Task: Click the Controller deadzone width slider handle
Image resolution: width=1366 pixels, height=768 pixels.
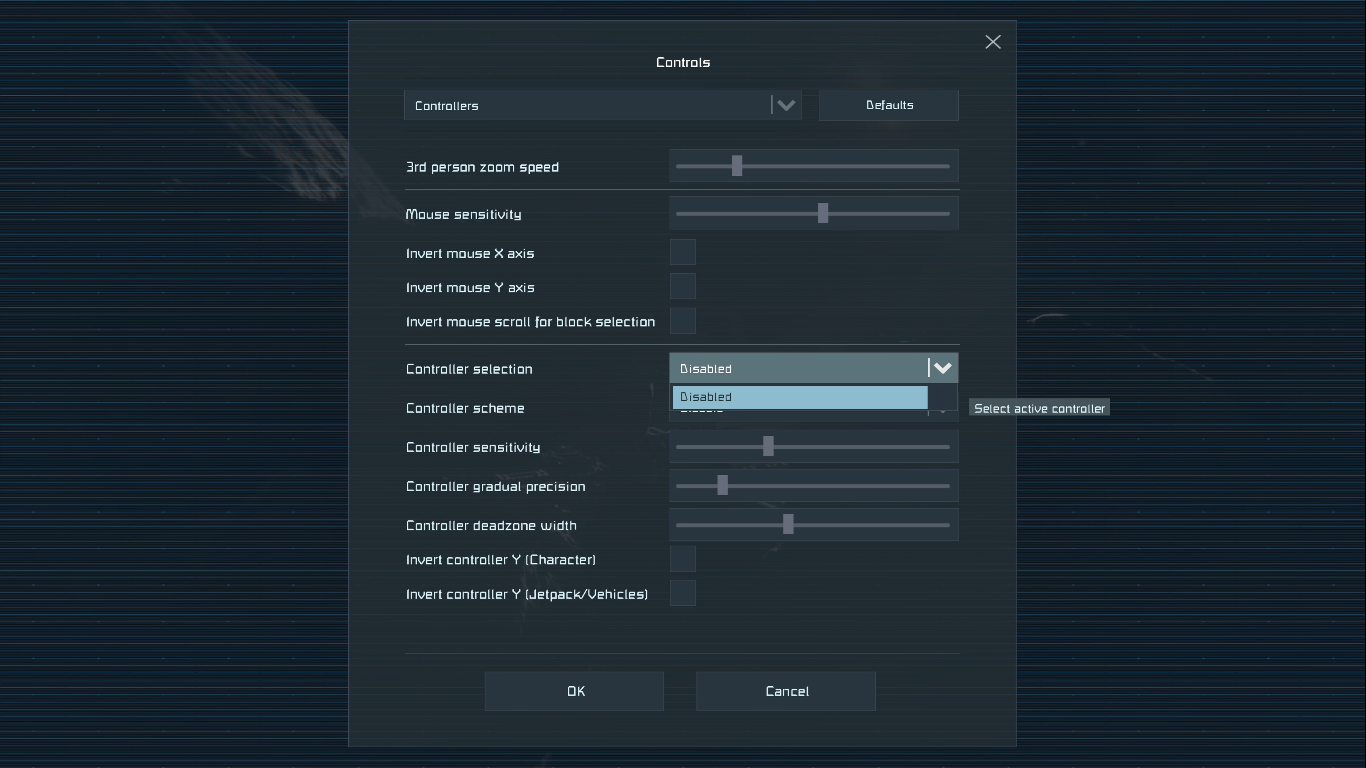Action: click(x=788, y=524)
